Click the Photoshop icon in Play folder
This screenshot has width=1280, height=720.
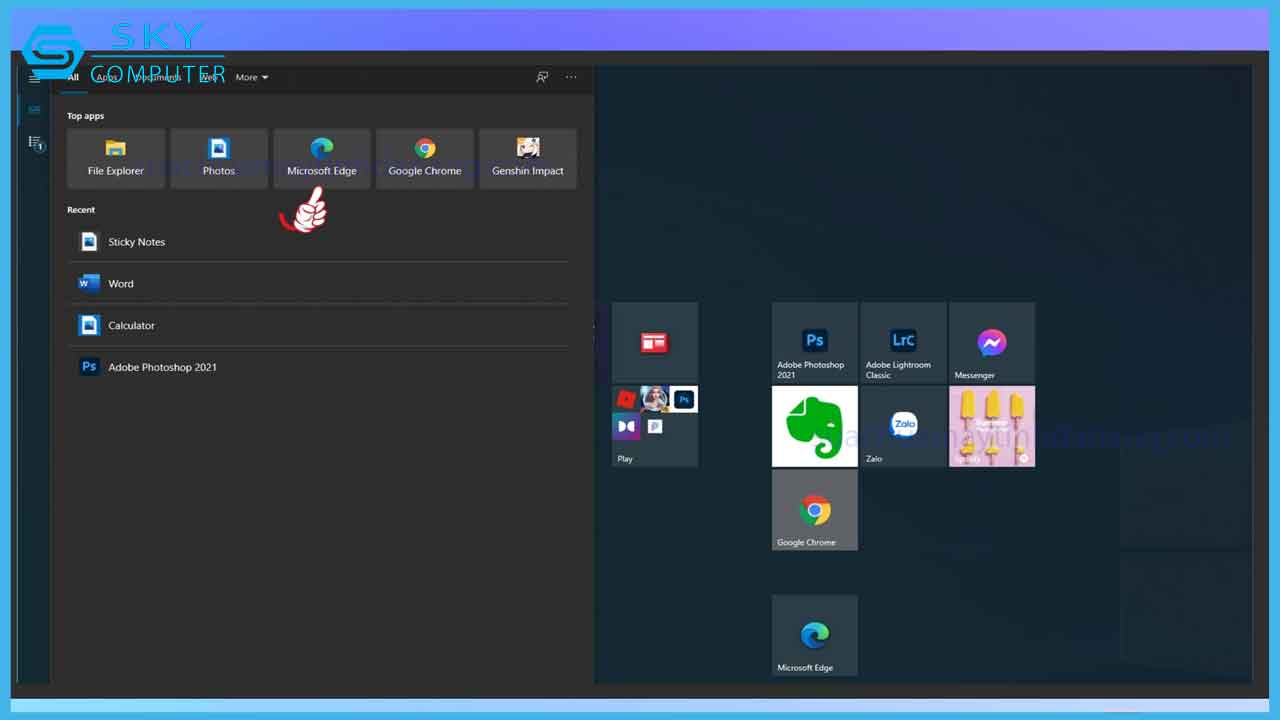coord(684,399)
